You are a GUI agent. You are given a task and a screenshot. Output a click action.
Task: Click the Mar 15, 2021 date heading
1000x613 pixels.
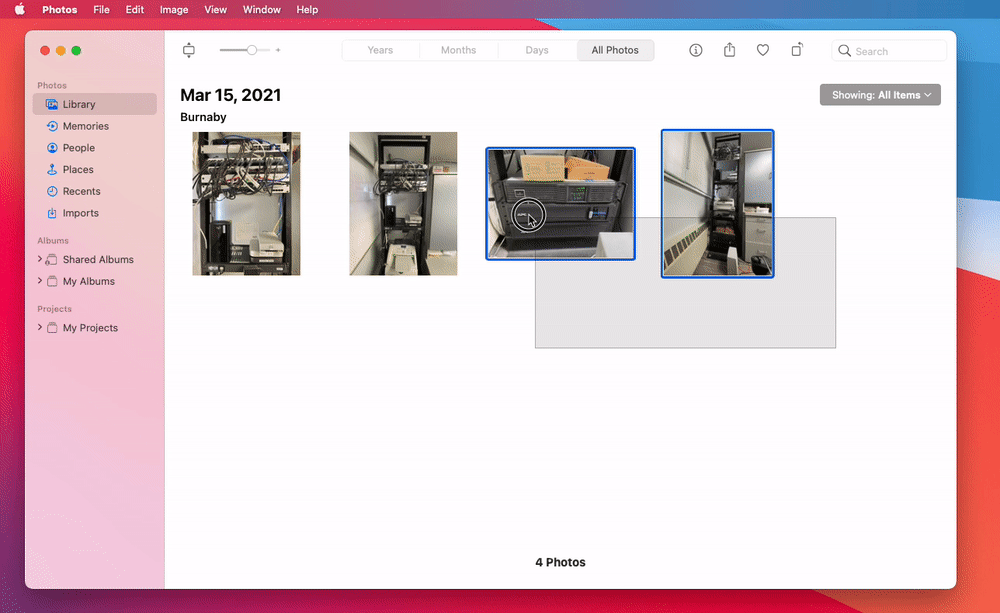(230, 95)
